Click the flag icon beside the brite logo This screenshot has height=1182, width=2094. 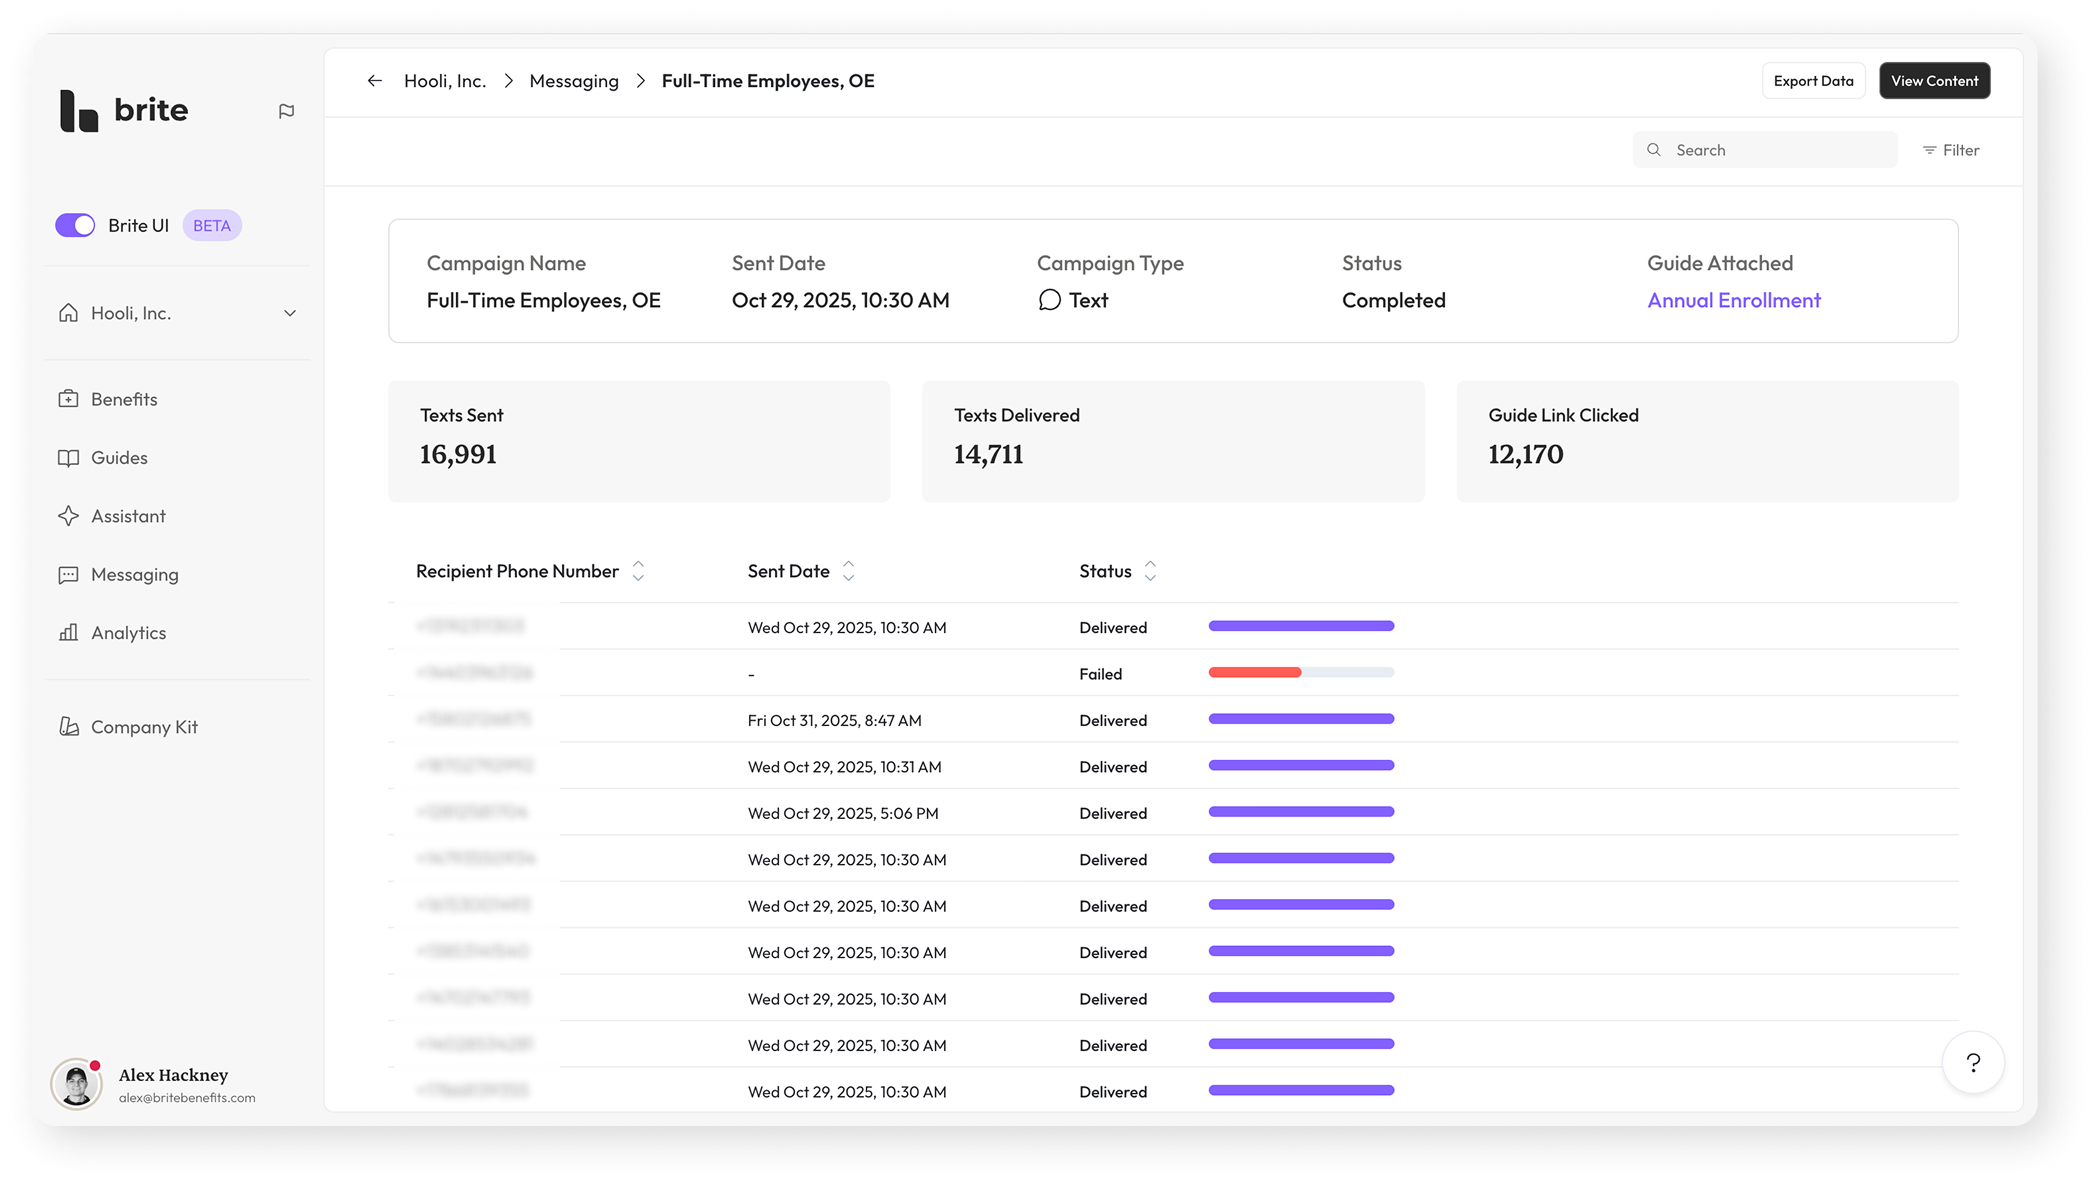point(287,111)
